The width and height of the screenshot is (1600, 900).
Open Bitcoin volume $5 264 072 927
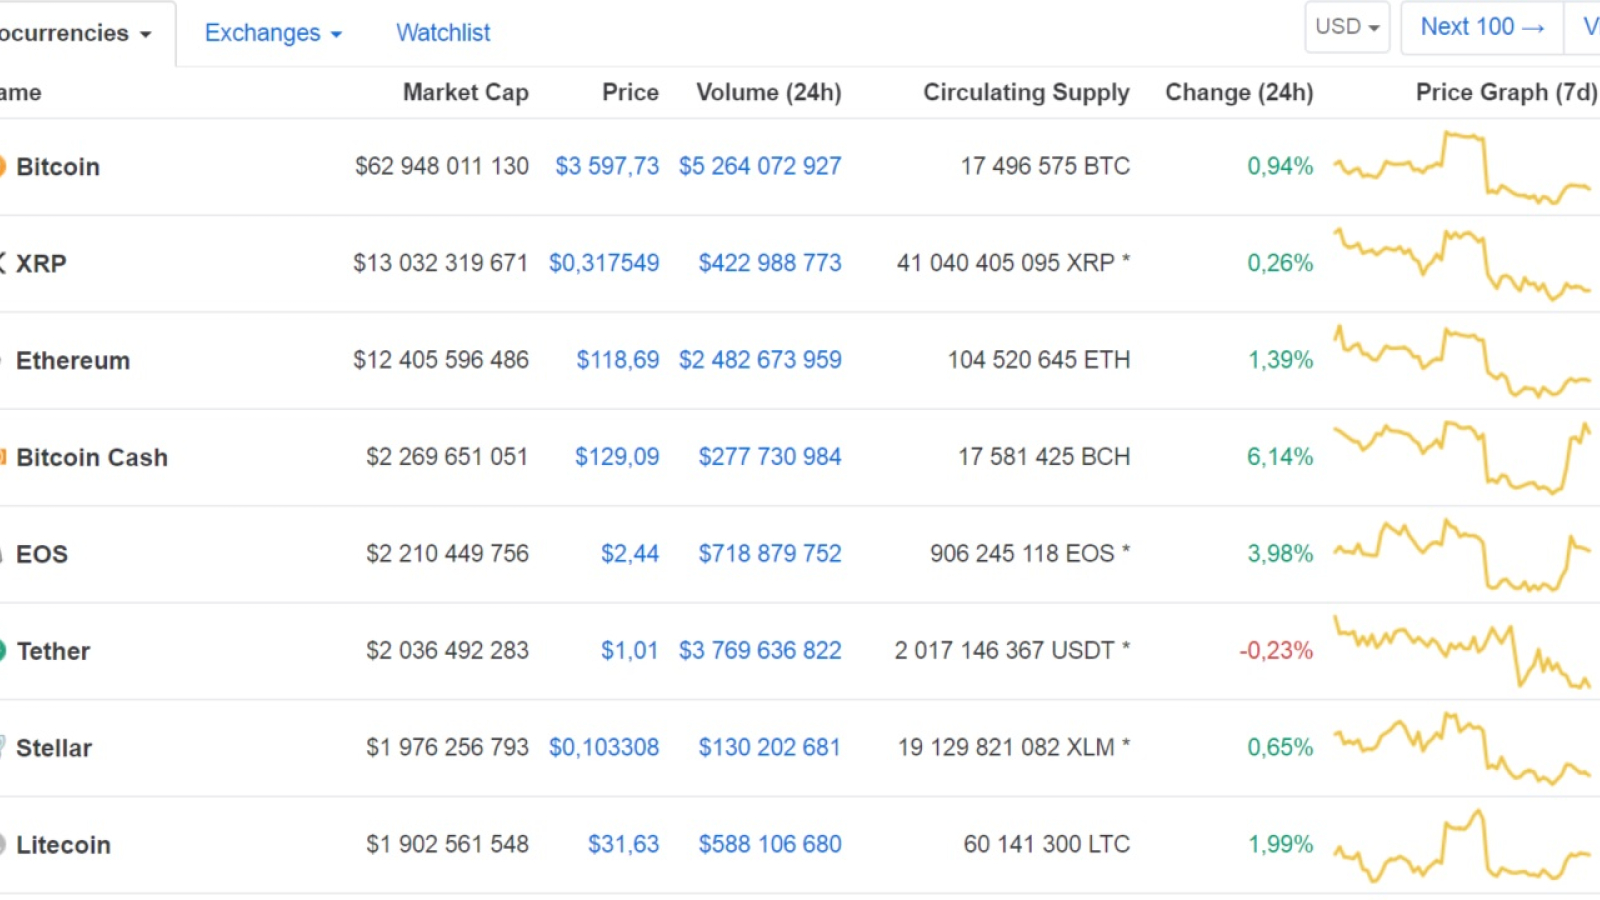coord(760,166)
